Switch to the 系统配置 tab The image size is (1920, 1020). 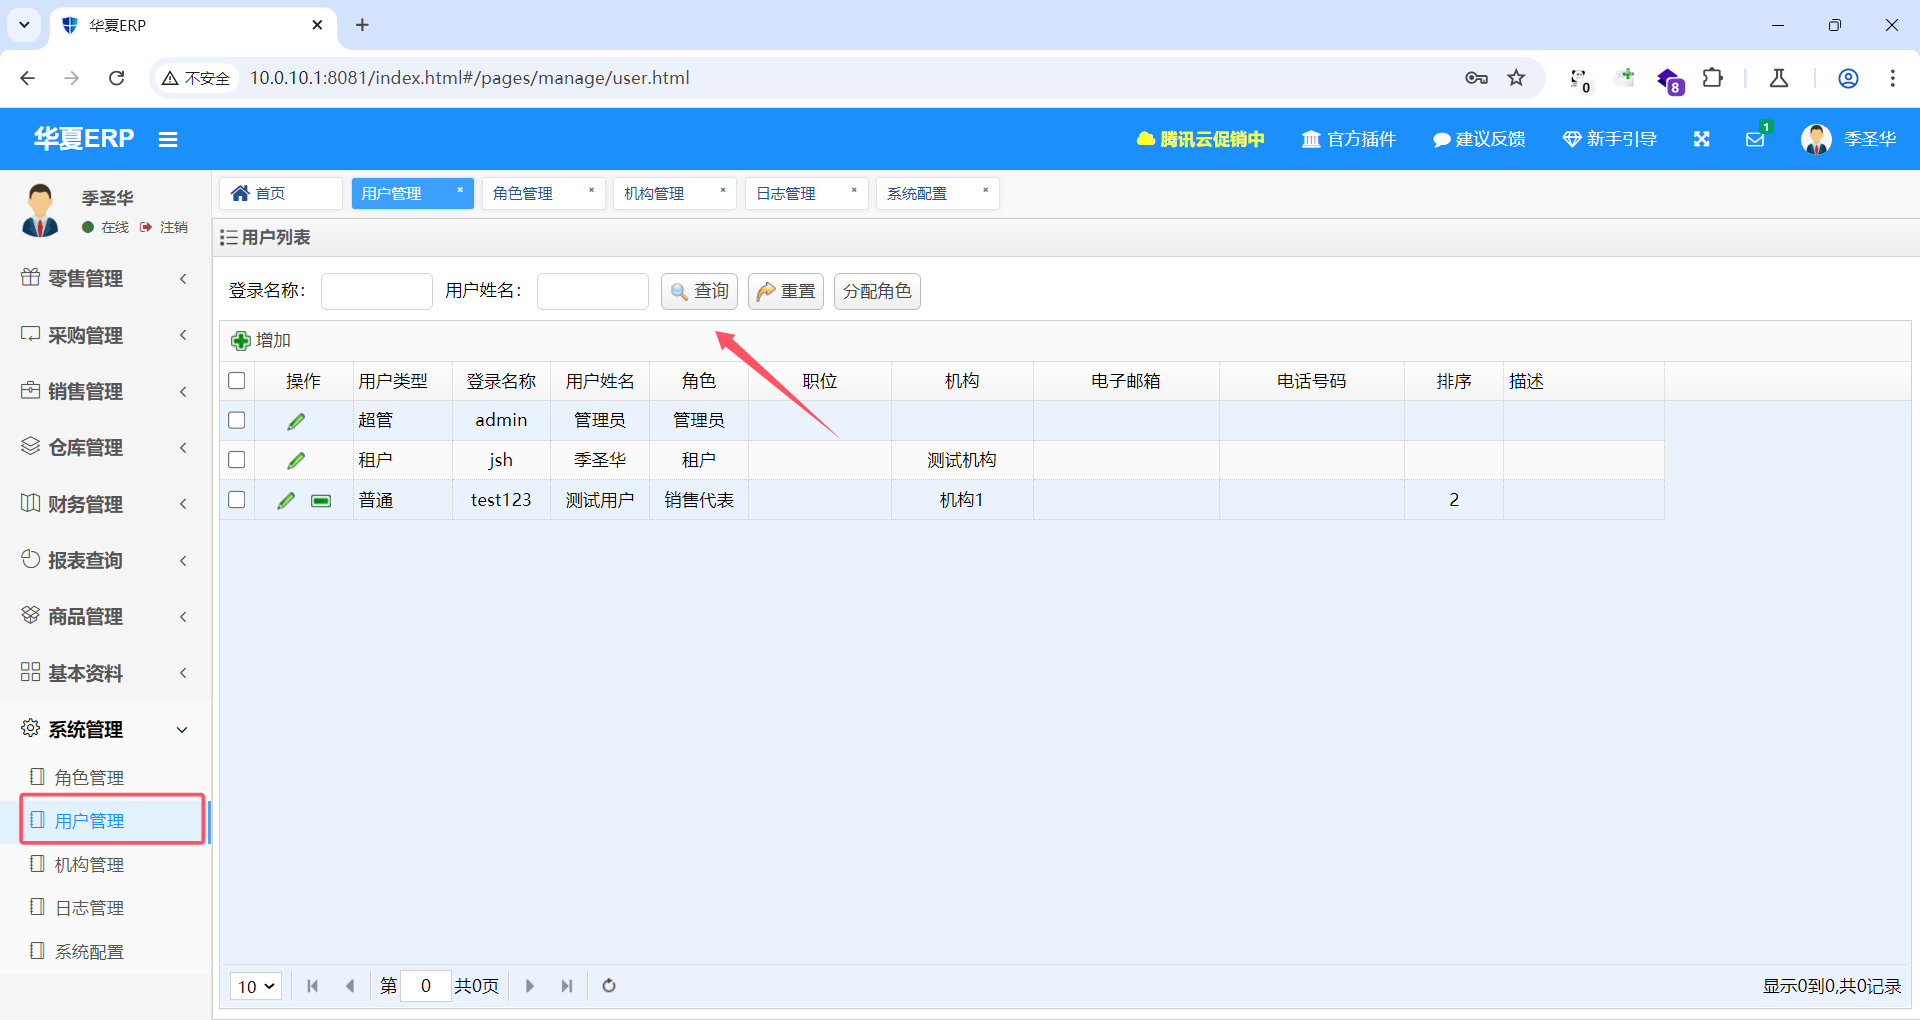(917, 193)
